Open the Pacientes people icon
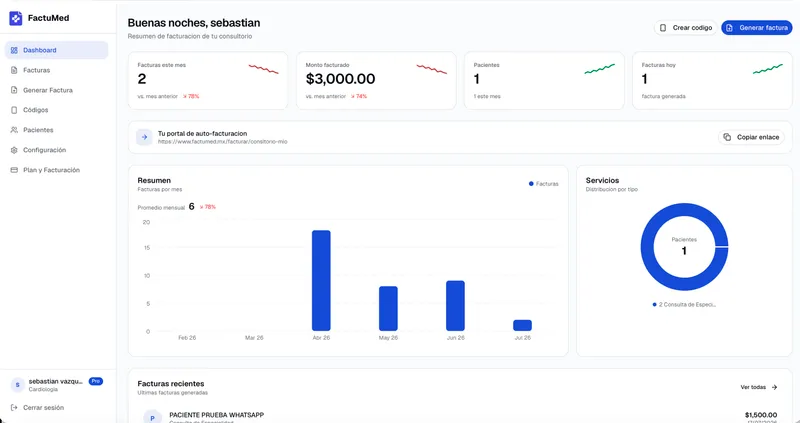 click(x=14, y=130)
